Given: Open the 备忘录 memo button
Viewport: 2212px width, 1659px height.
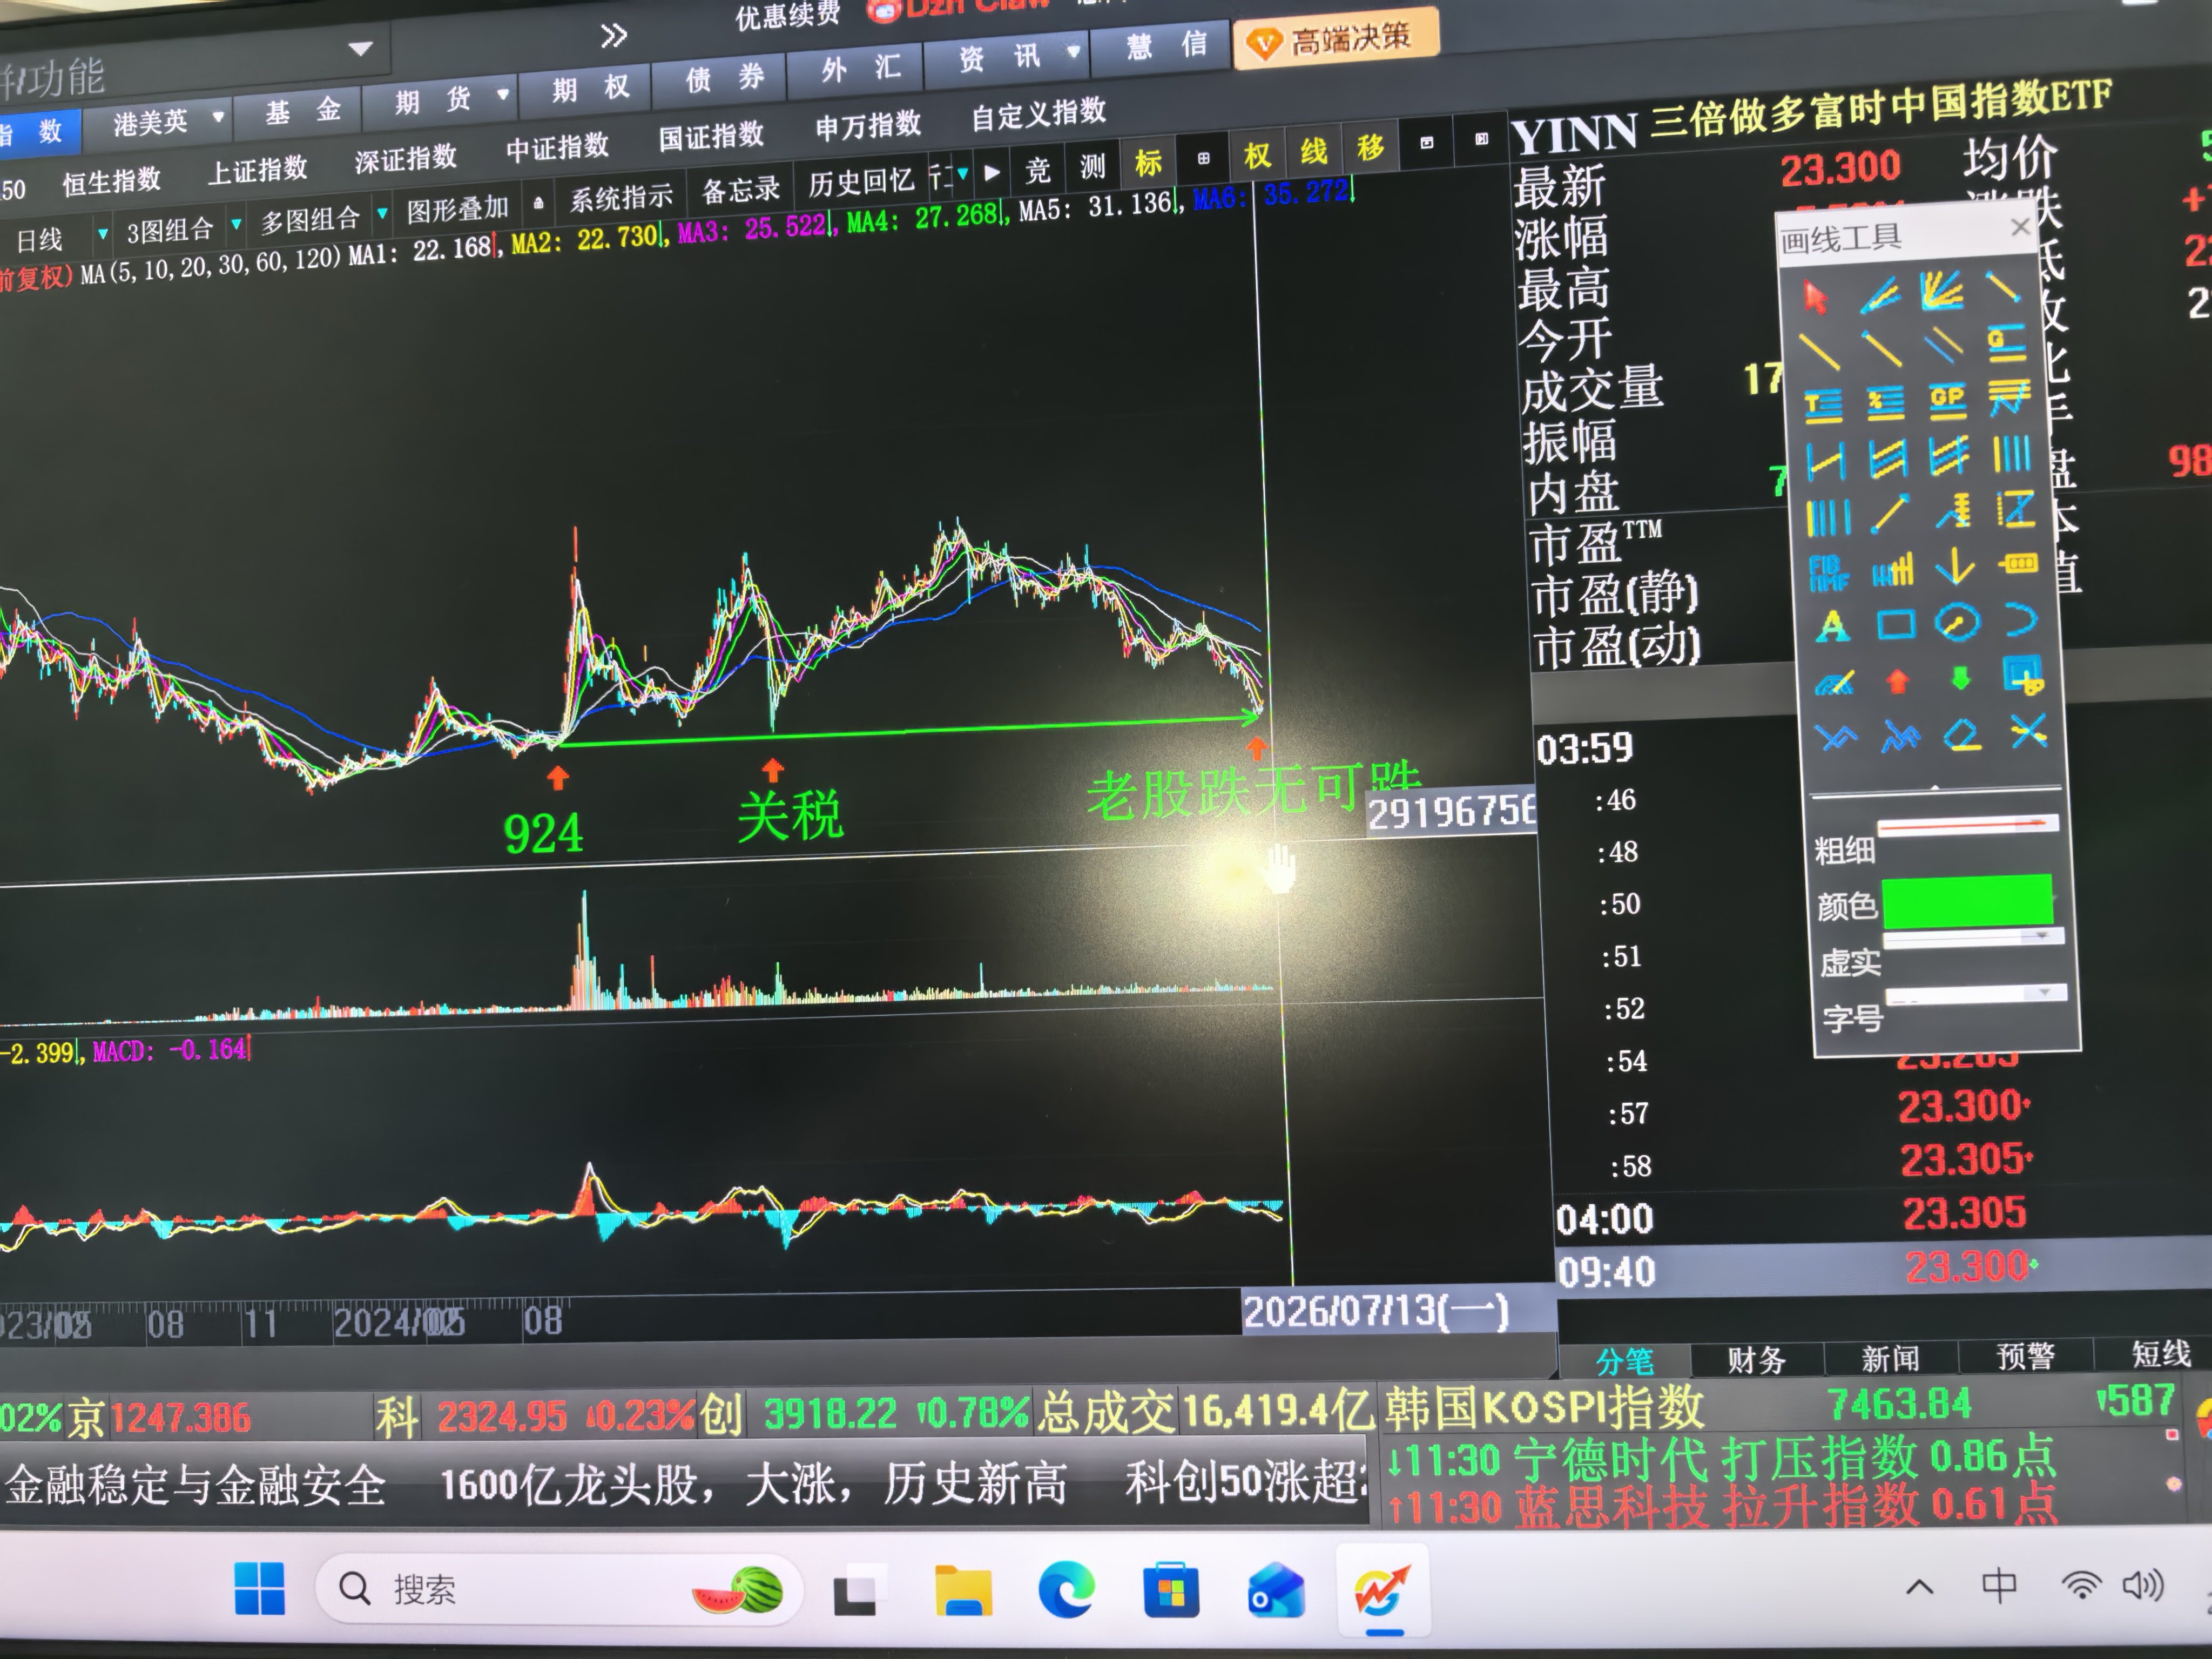Looking at the screenshot, I should pyautogui.click(x=740, y=189).
